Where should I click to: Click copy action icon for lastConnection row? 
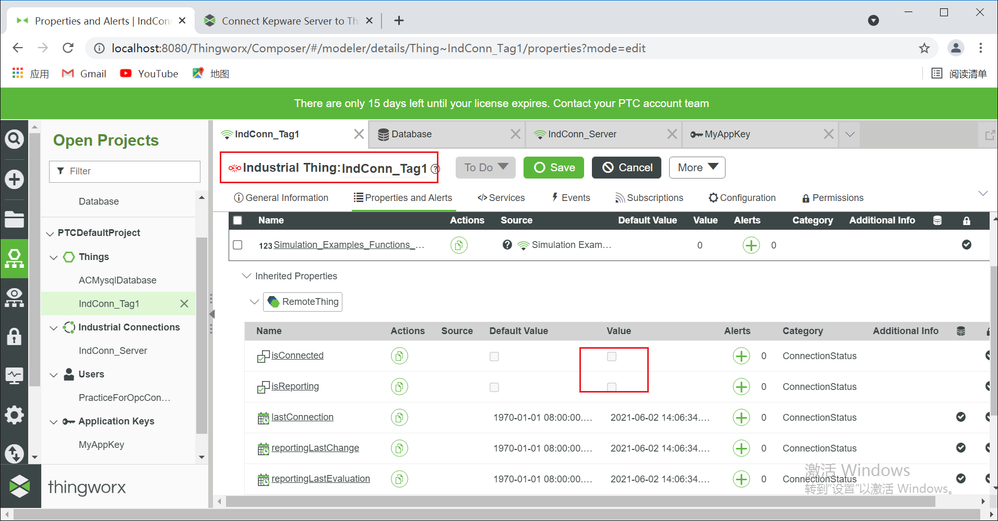pos(399,417)
